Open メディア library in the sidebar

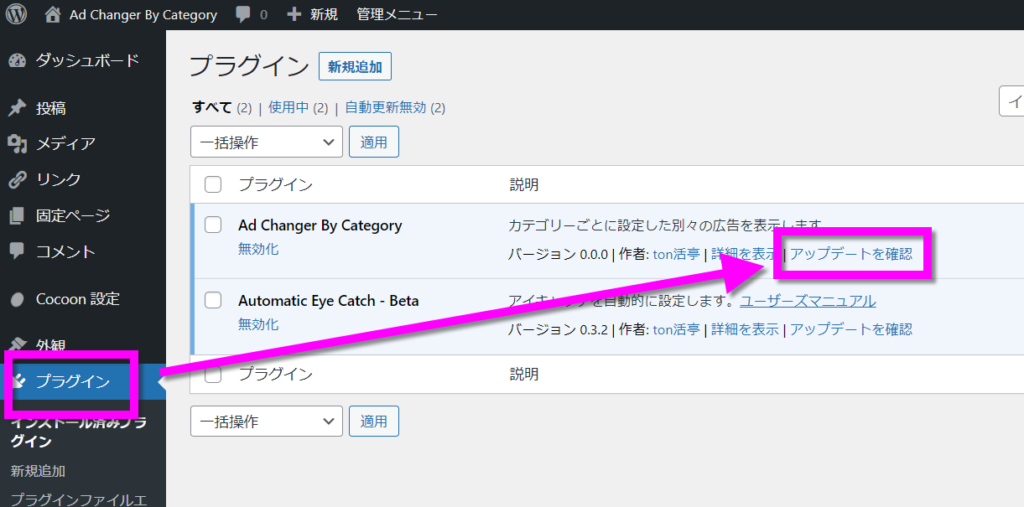pos(66,143)
